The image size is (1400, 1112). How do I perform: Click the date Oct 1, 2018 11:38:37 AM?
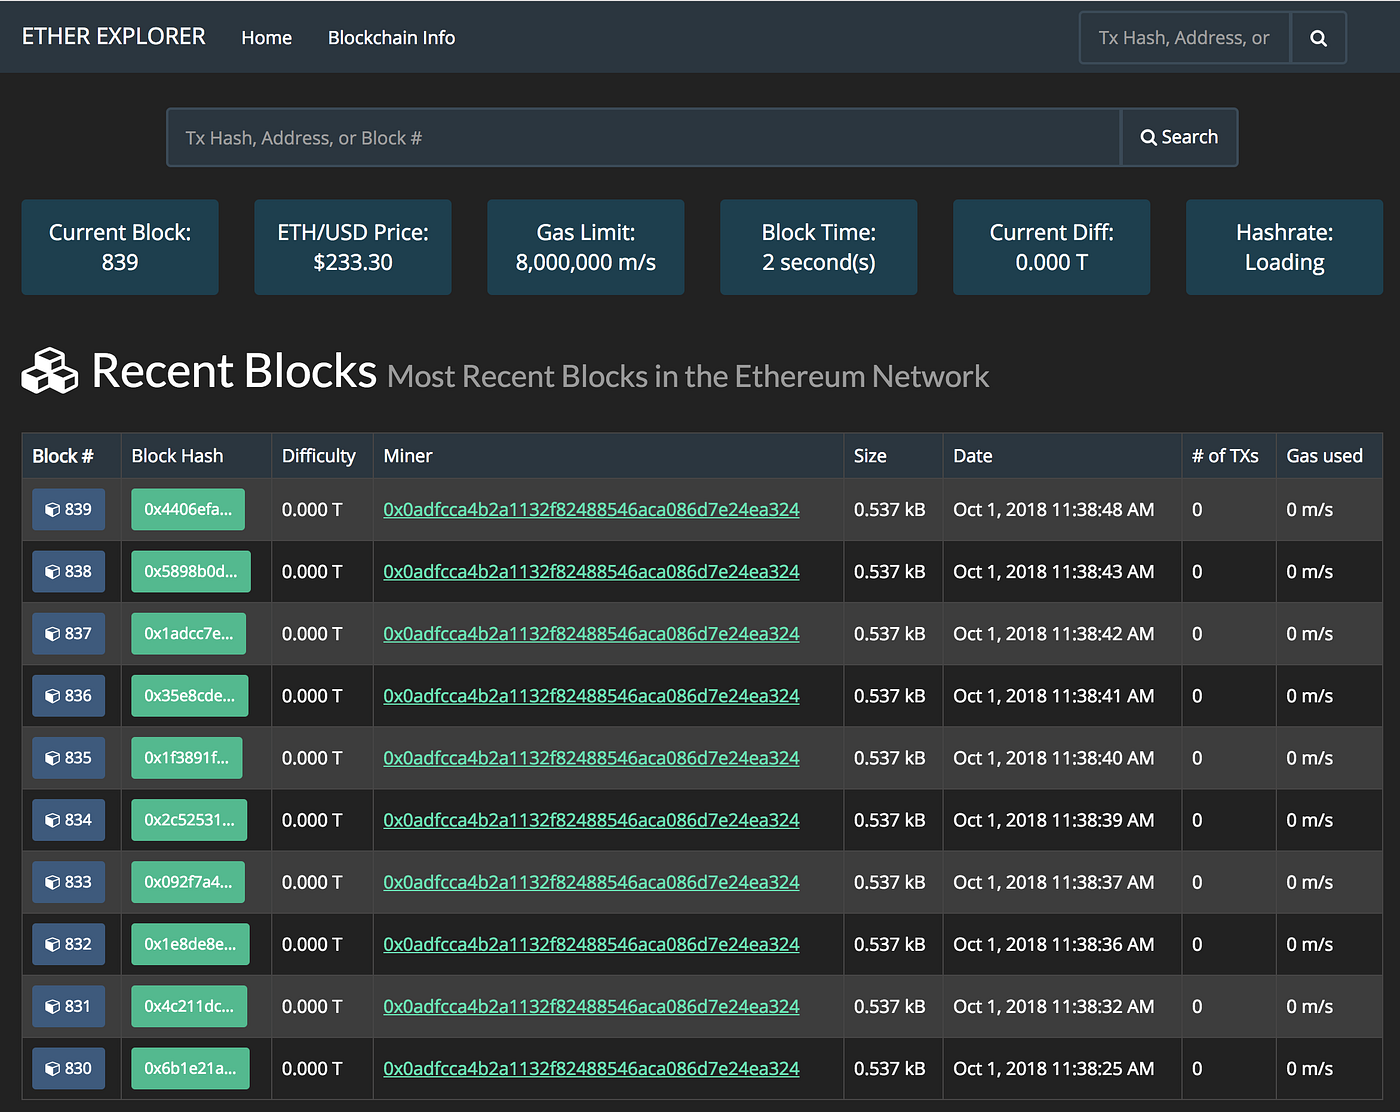click(1054, 882)
